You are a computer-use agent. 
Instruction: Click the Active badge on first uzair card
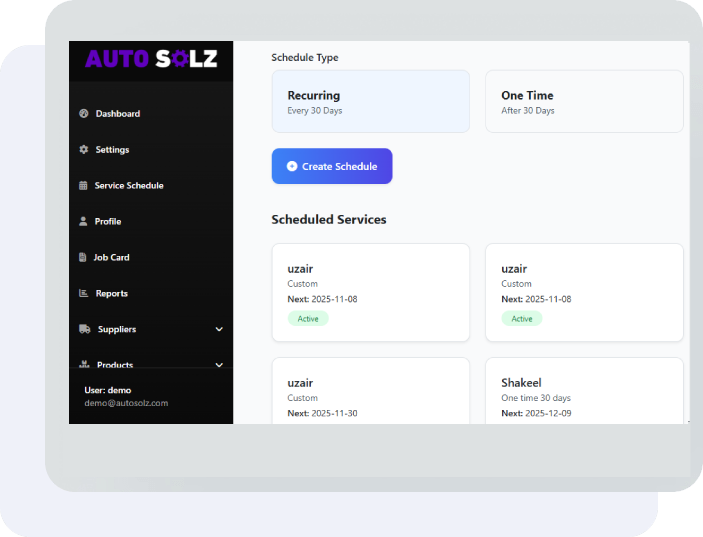click(308, 319)
